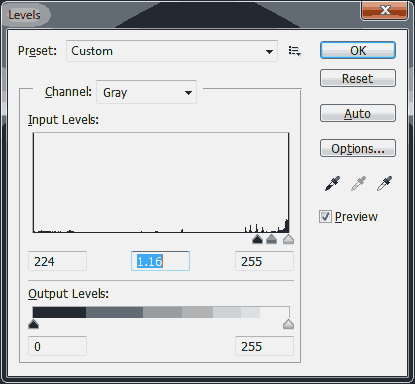Click the input shadow black slider handle
Image resolution: width=415 pixels, height=384 pixels.
(x=257, y=239)
